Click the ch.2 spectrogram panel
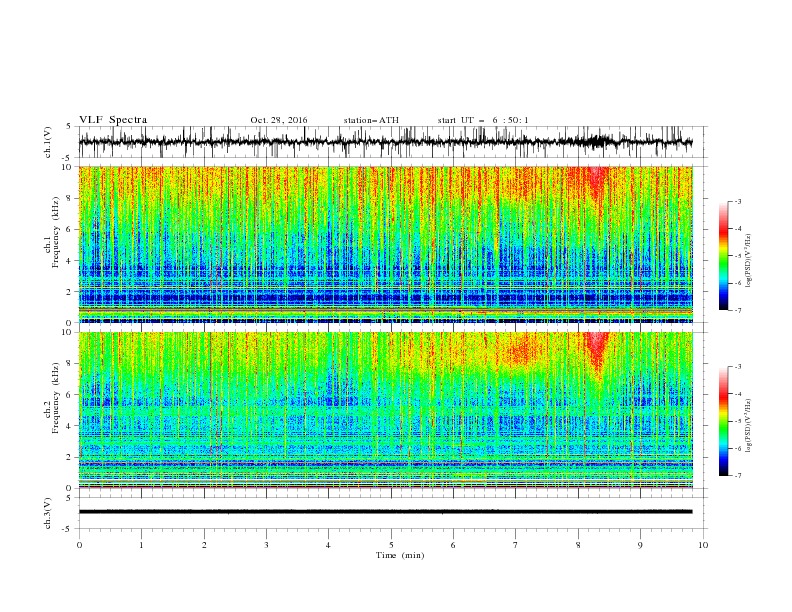 pyautogui.click(x=385, y=410)
